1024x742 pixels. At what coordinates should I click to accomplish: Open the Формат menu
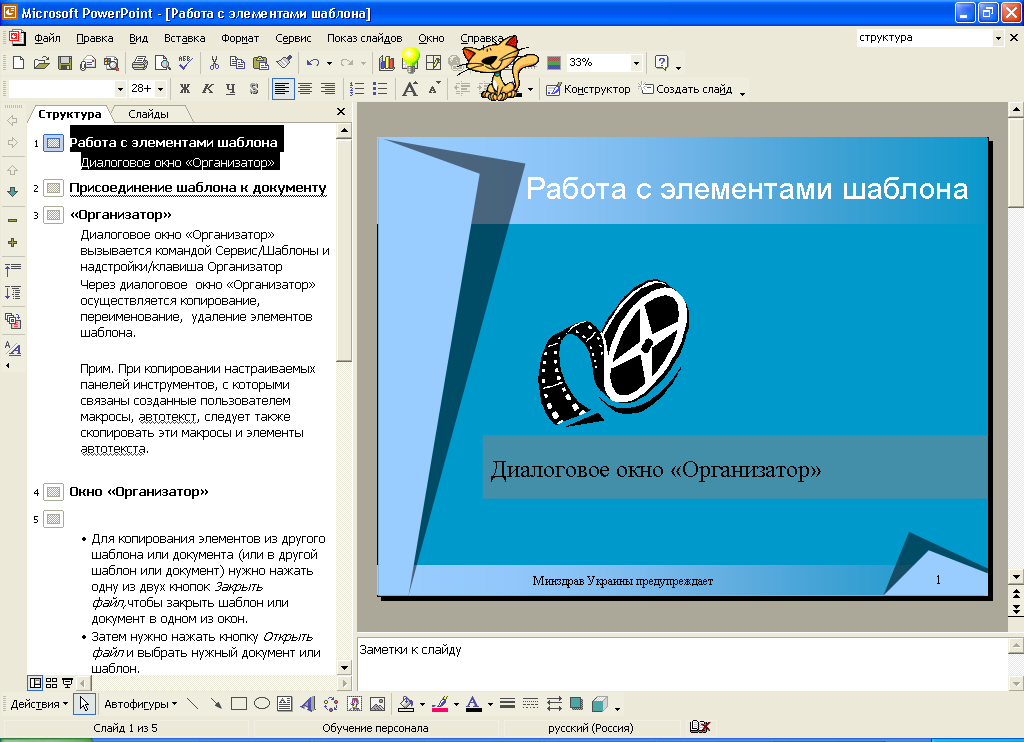point(240,39)
